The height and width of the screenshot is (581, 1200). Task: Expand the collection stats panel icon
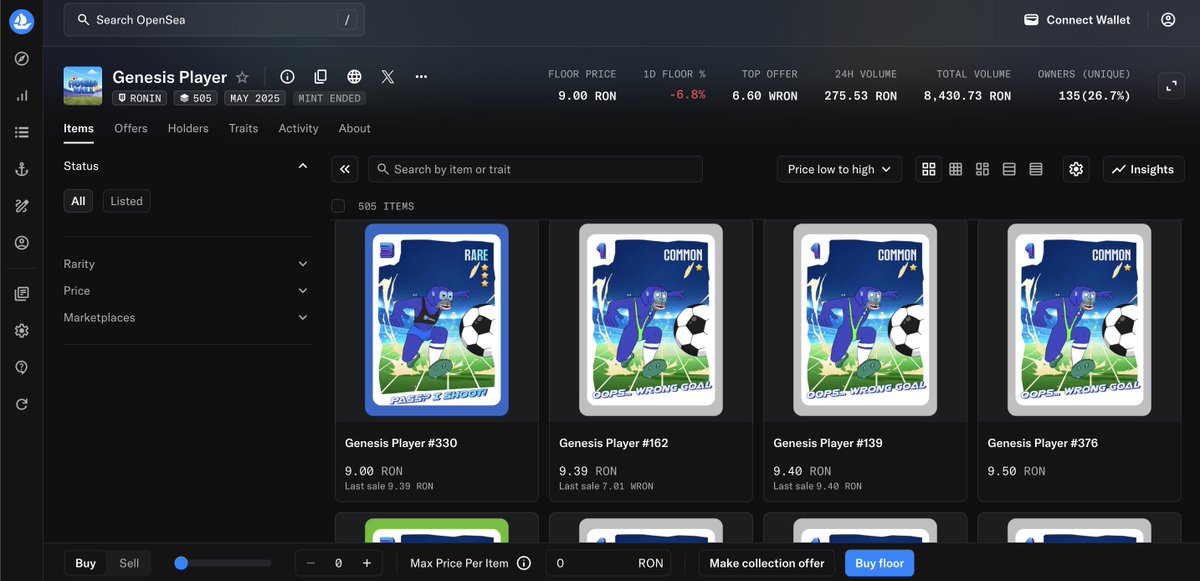[1171, 86]
